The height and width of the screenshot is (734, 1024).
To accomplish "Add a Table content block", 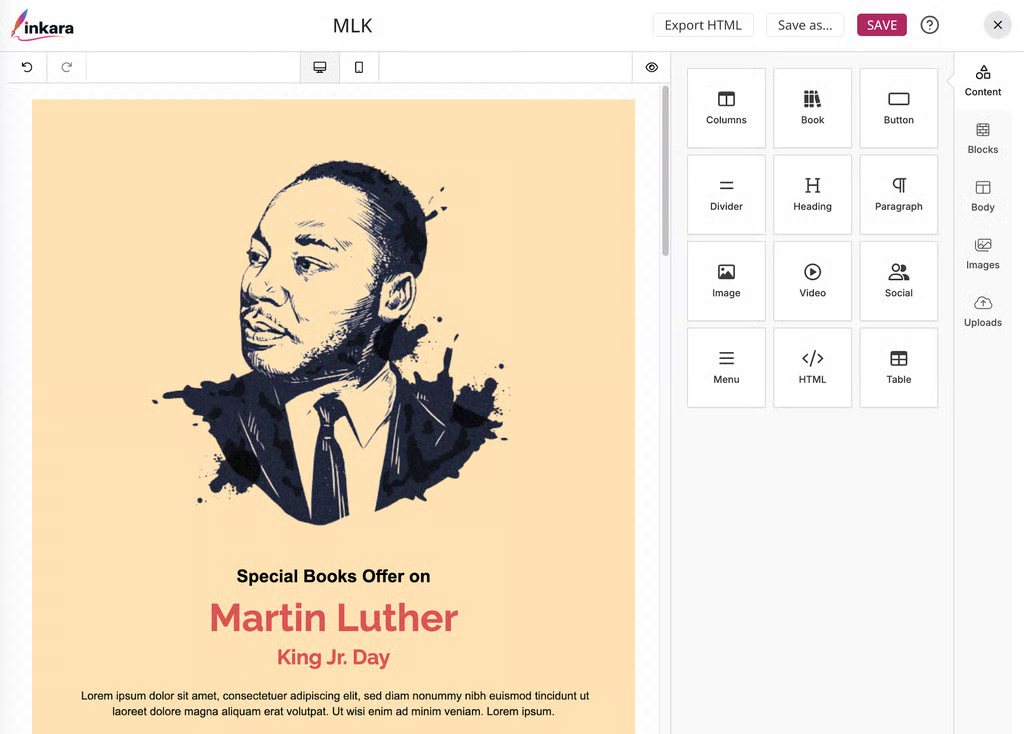I will click(899, 368).
